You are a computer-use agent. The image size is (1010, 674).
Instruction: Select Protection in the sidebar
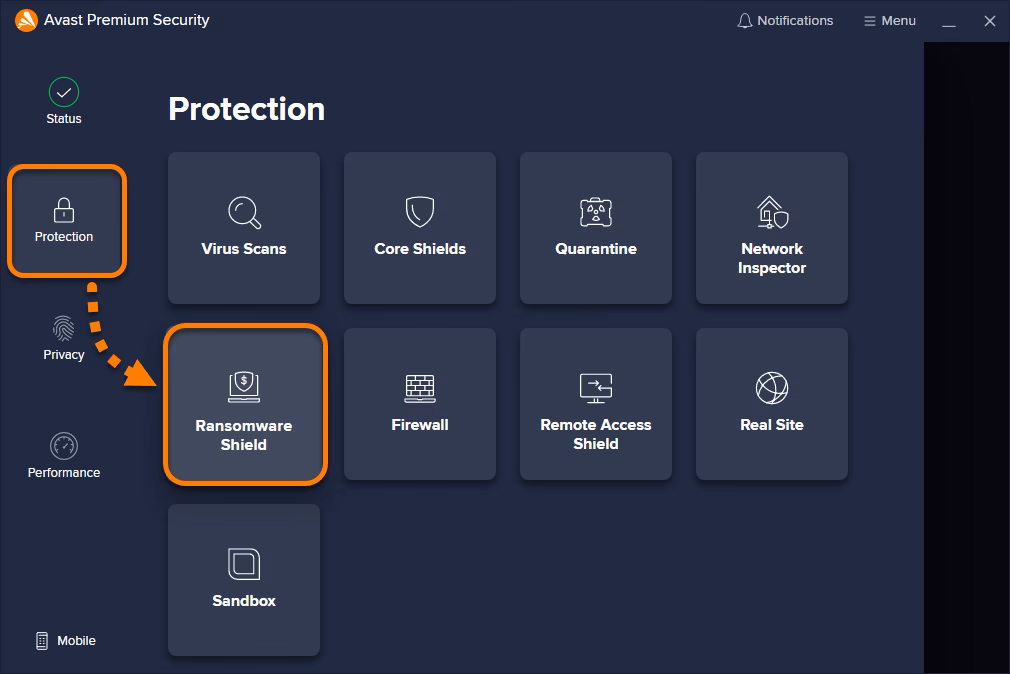pos(66,221)
